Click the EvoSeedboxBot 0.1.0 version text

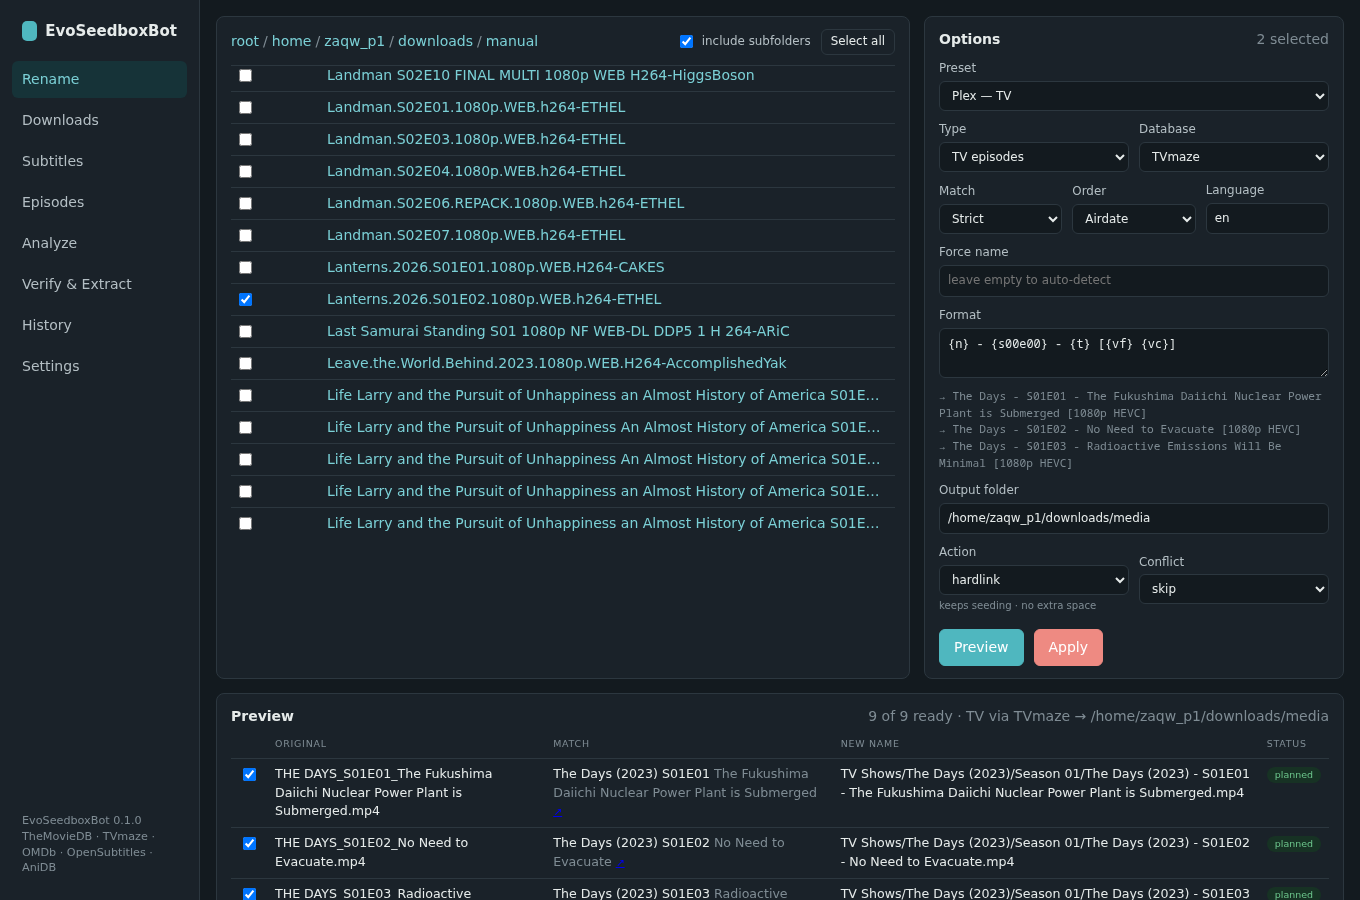point(82,820)
